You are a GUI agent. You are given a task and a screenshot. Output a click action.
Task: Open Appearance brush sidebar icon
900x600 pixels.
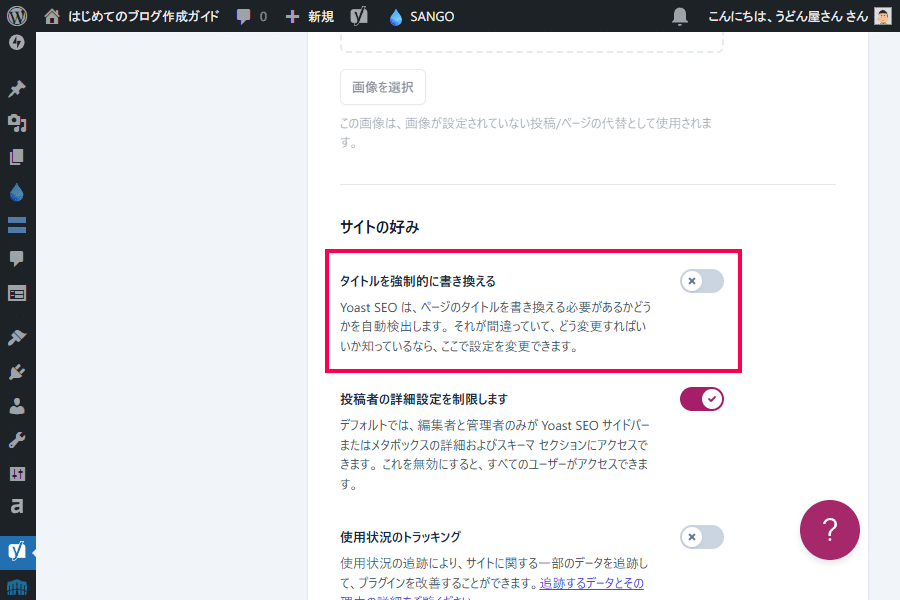pos(17,338)
